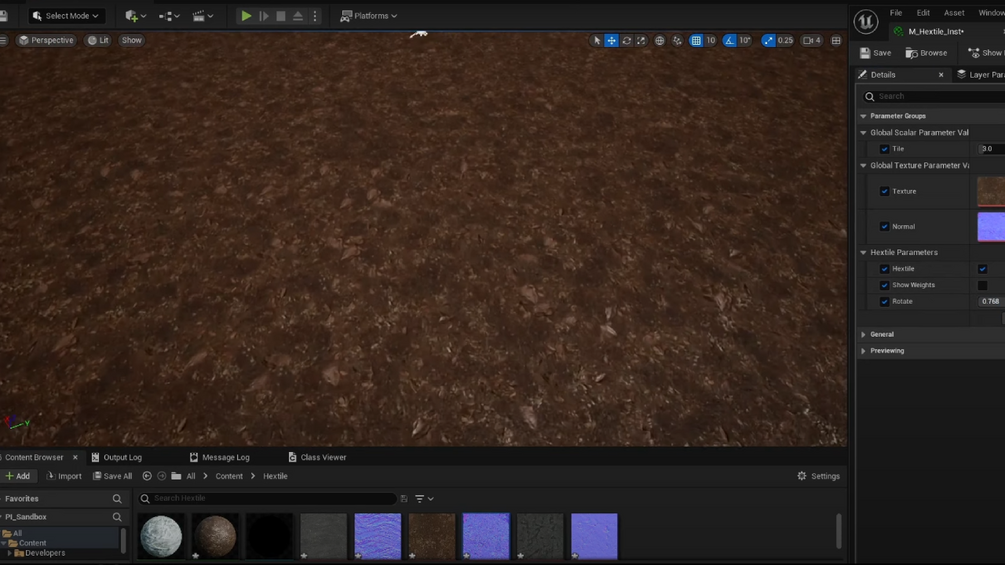The width and height of the screenshot is (1005, 565).
Task: Open the Edit menu in material editor
Action: pyautogui.click(x=923, y=13)
